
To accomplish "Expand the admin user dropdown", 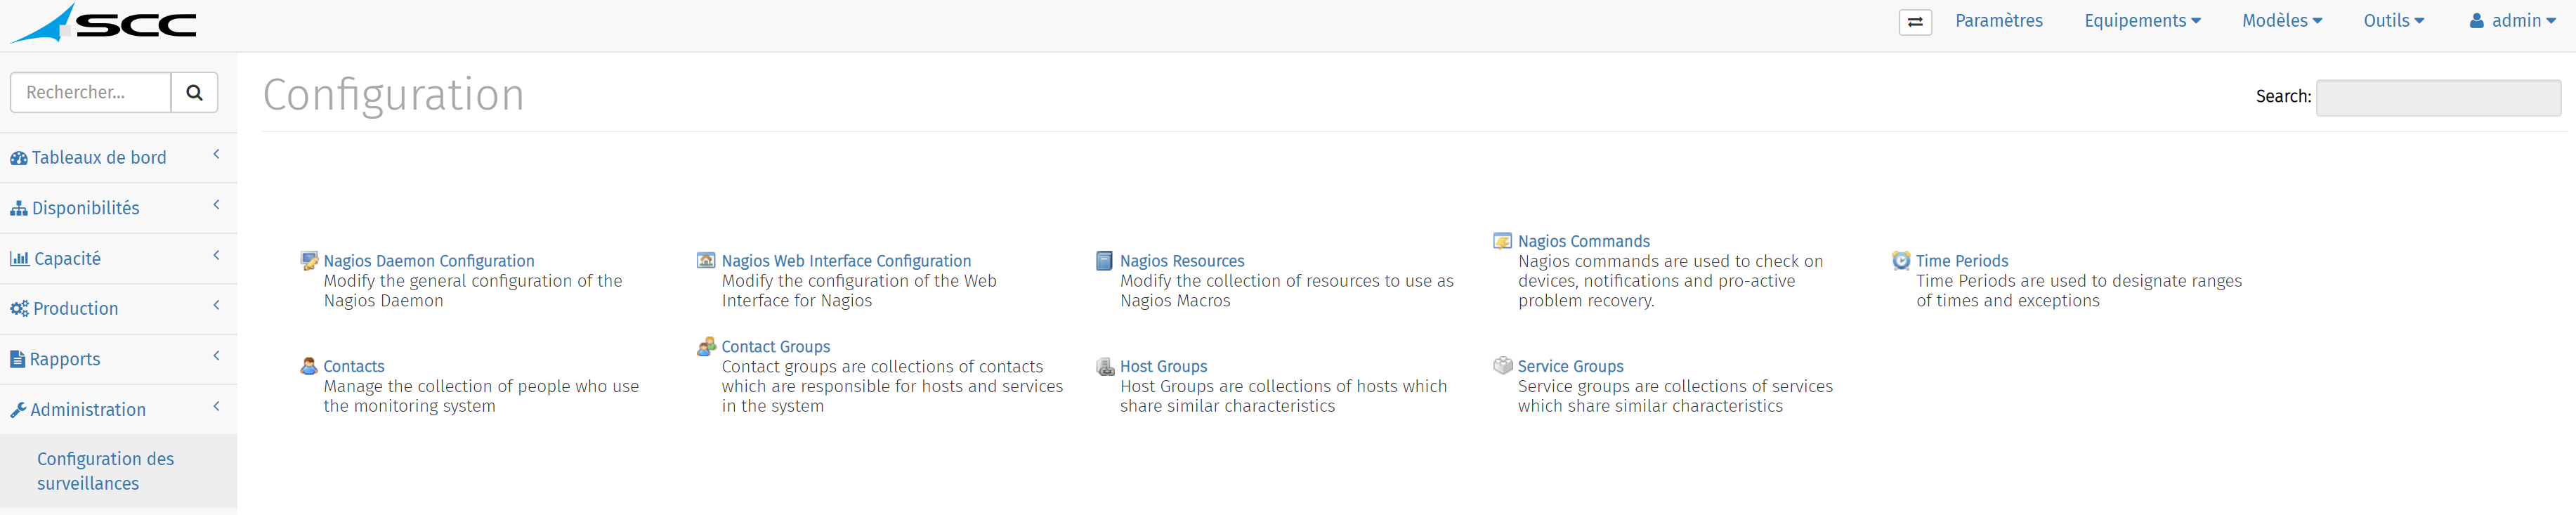I will pos(2512,21).
